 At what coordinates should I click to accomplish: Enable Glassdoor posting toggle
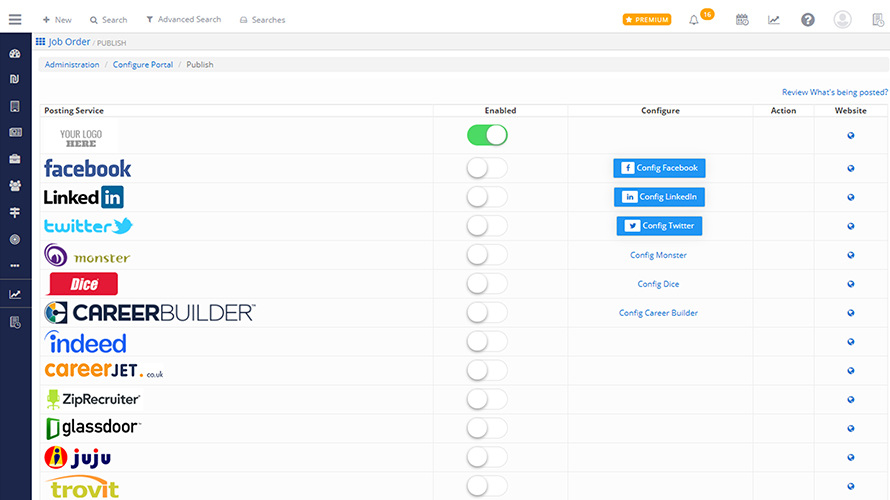pos(487,428)
